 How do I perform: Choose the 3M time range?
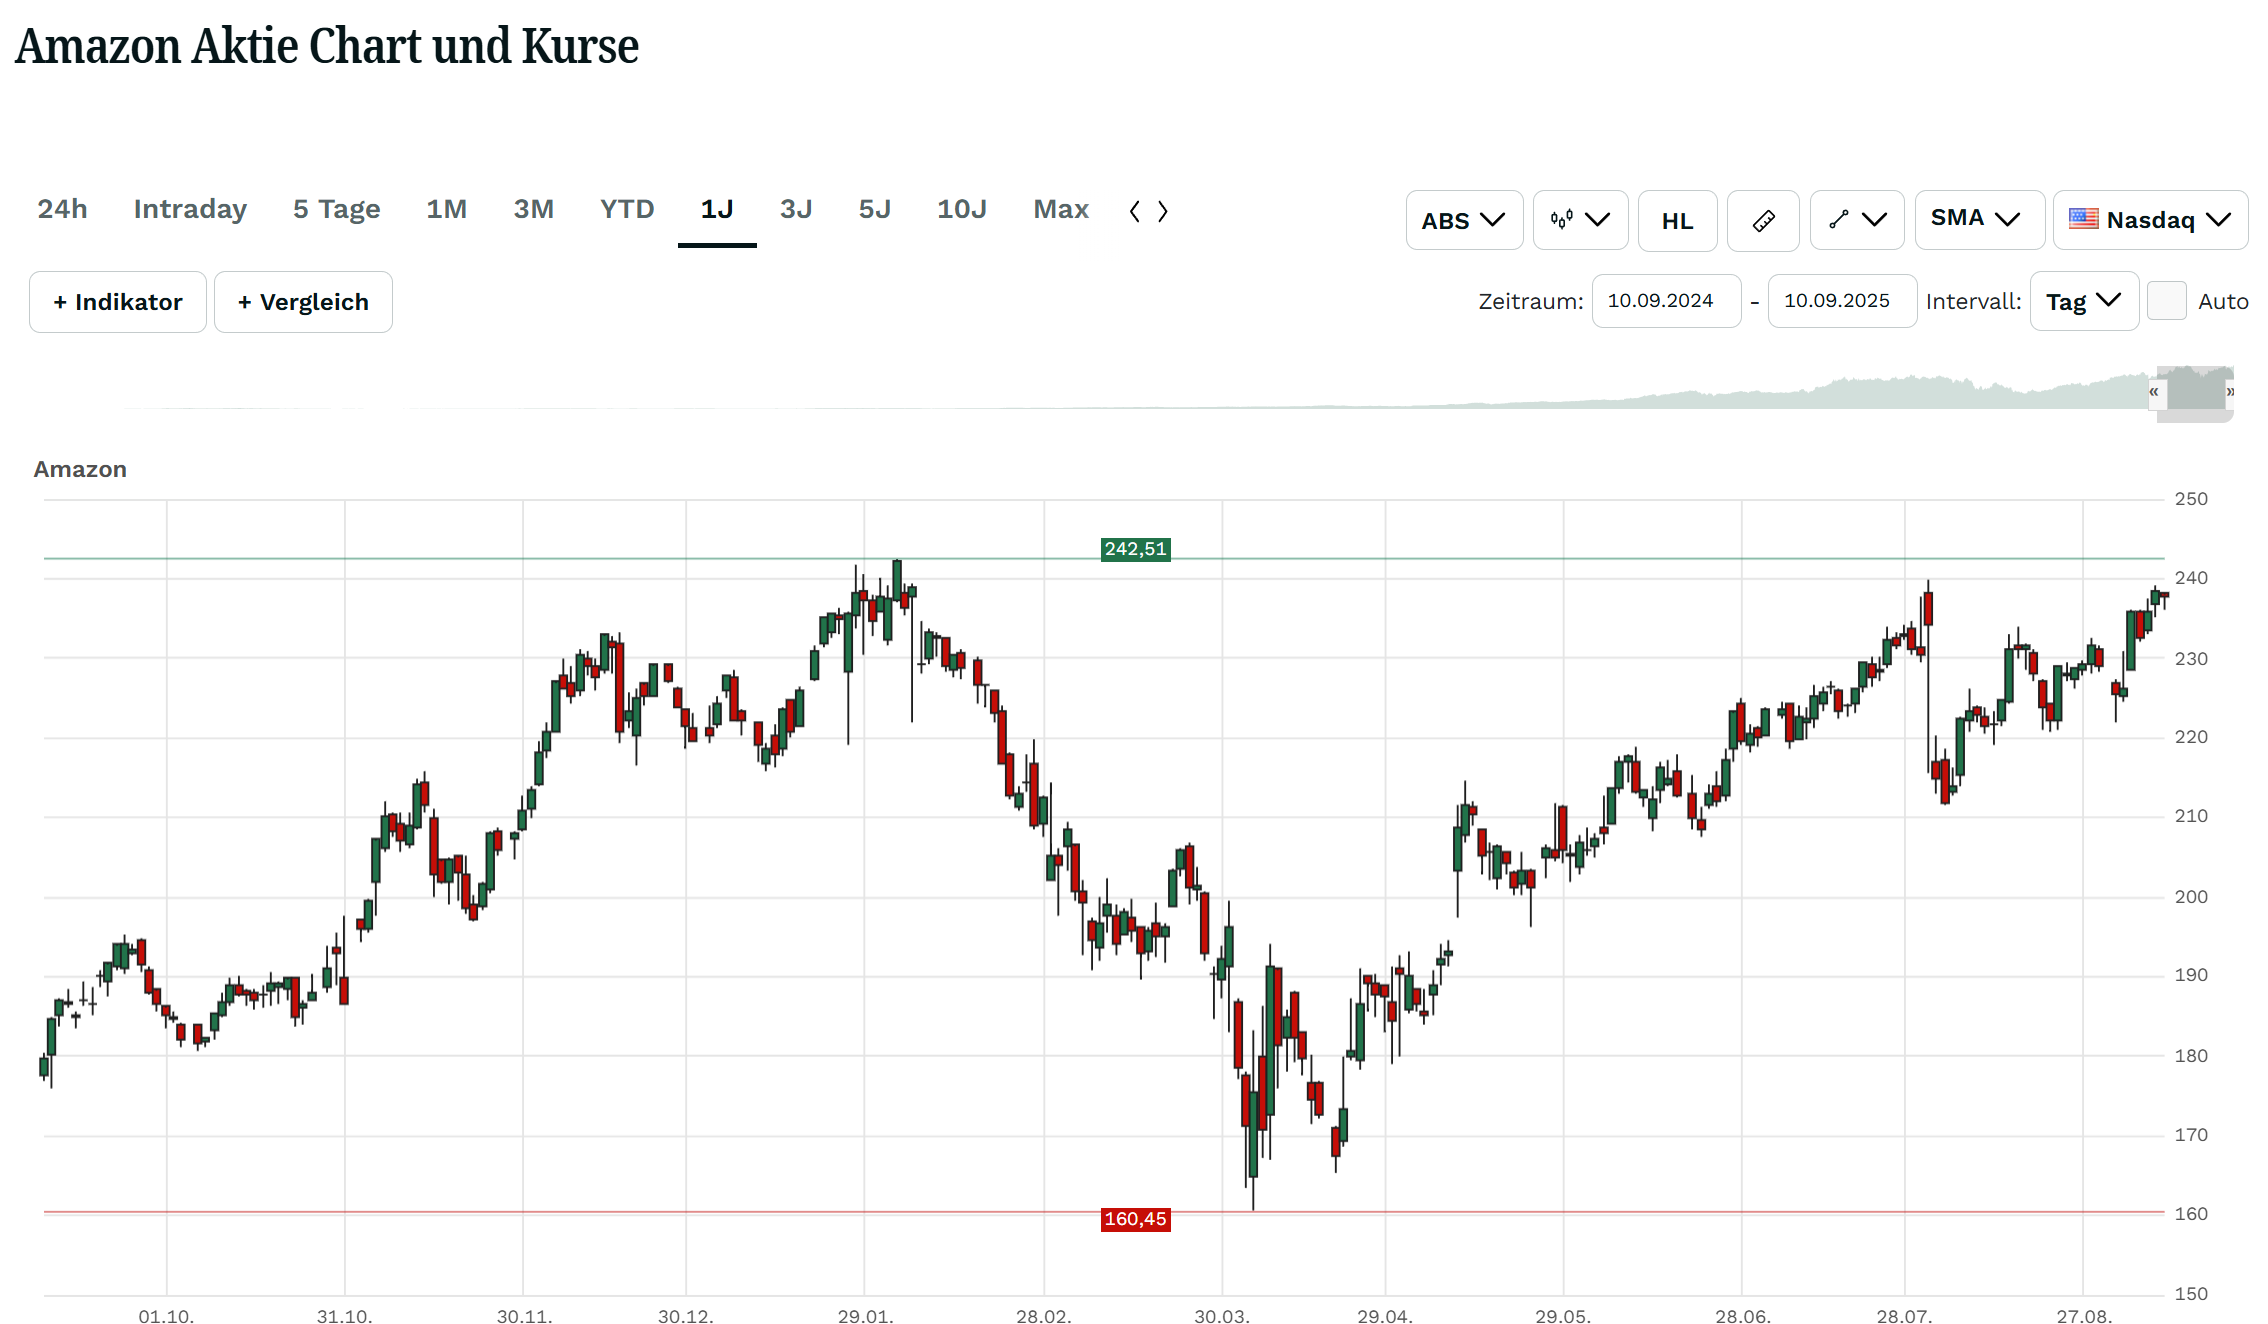click(533, 209)
